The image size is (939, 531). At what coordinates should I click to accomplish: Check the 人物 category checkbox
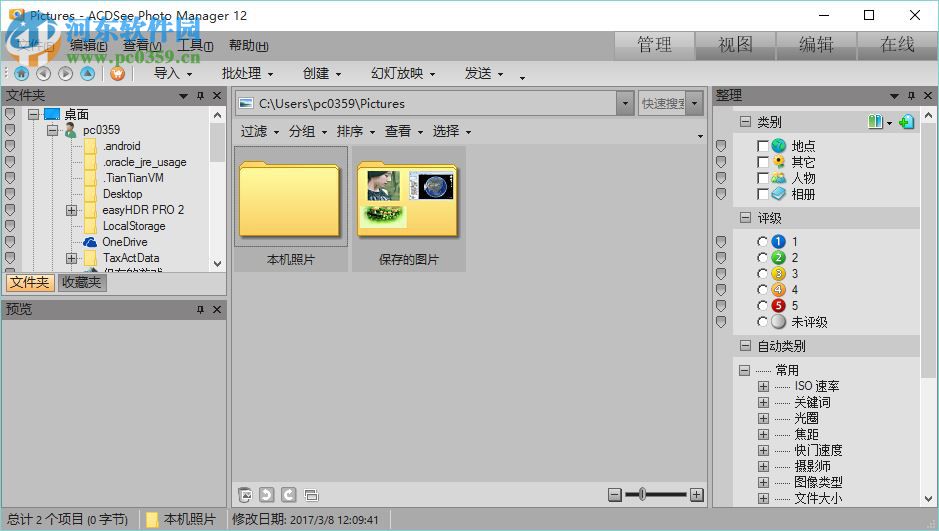(762, 178)
